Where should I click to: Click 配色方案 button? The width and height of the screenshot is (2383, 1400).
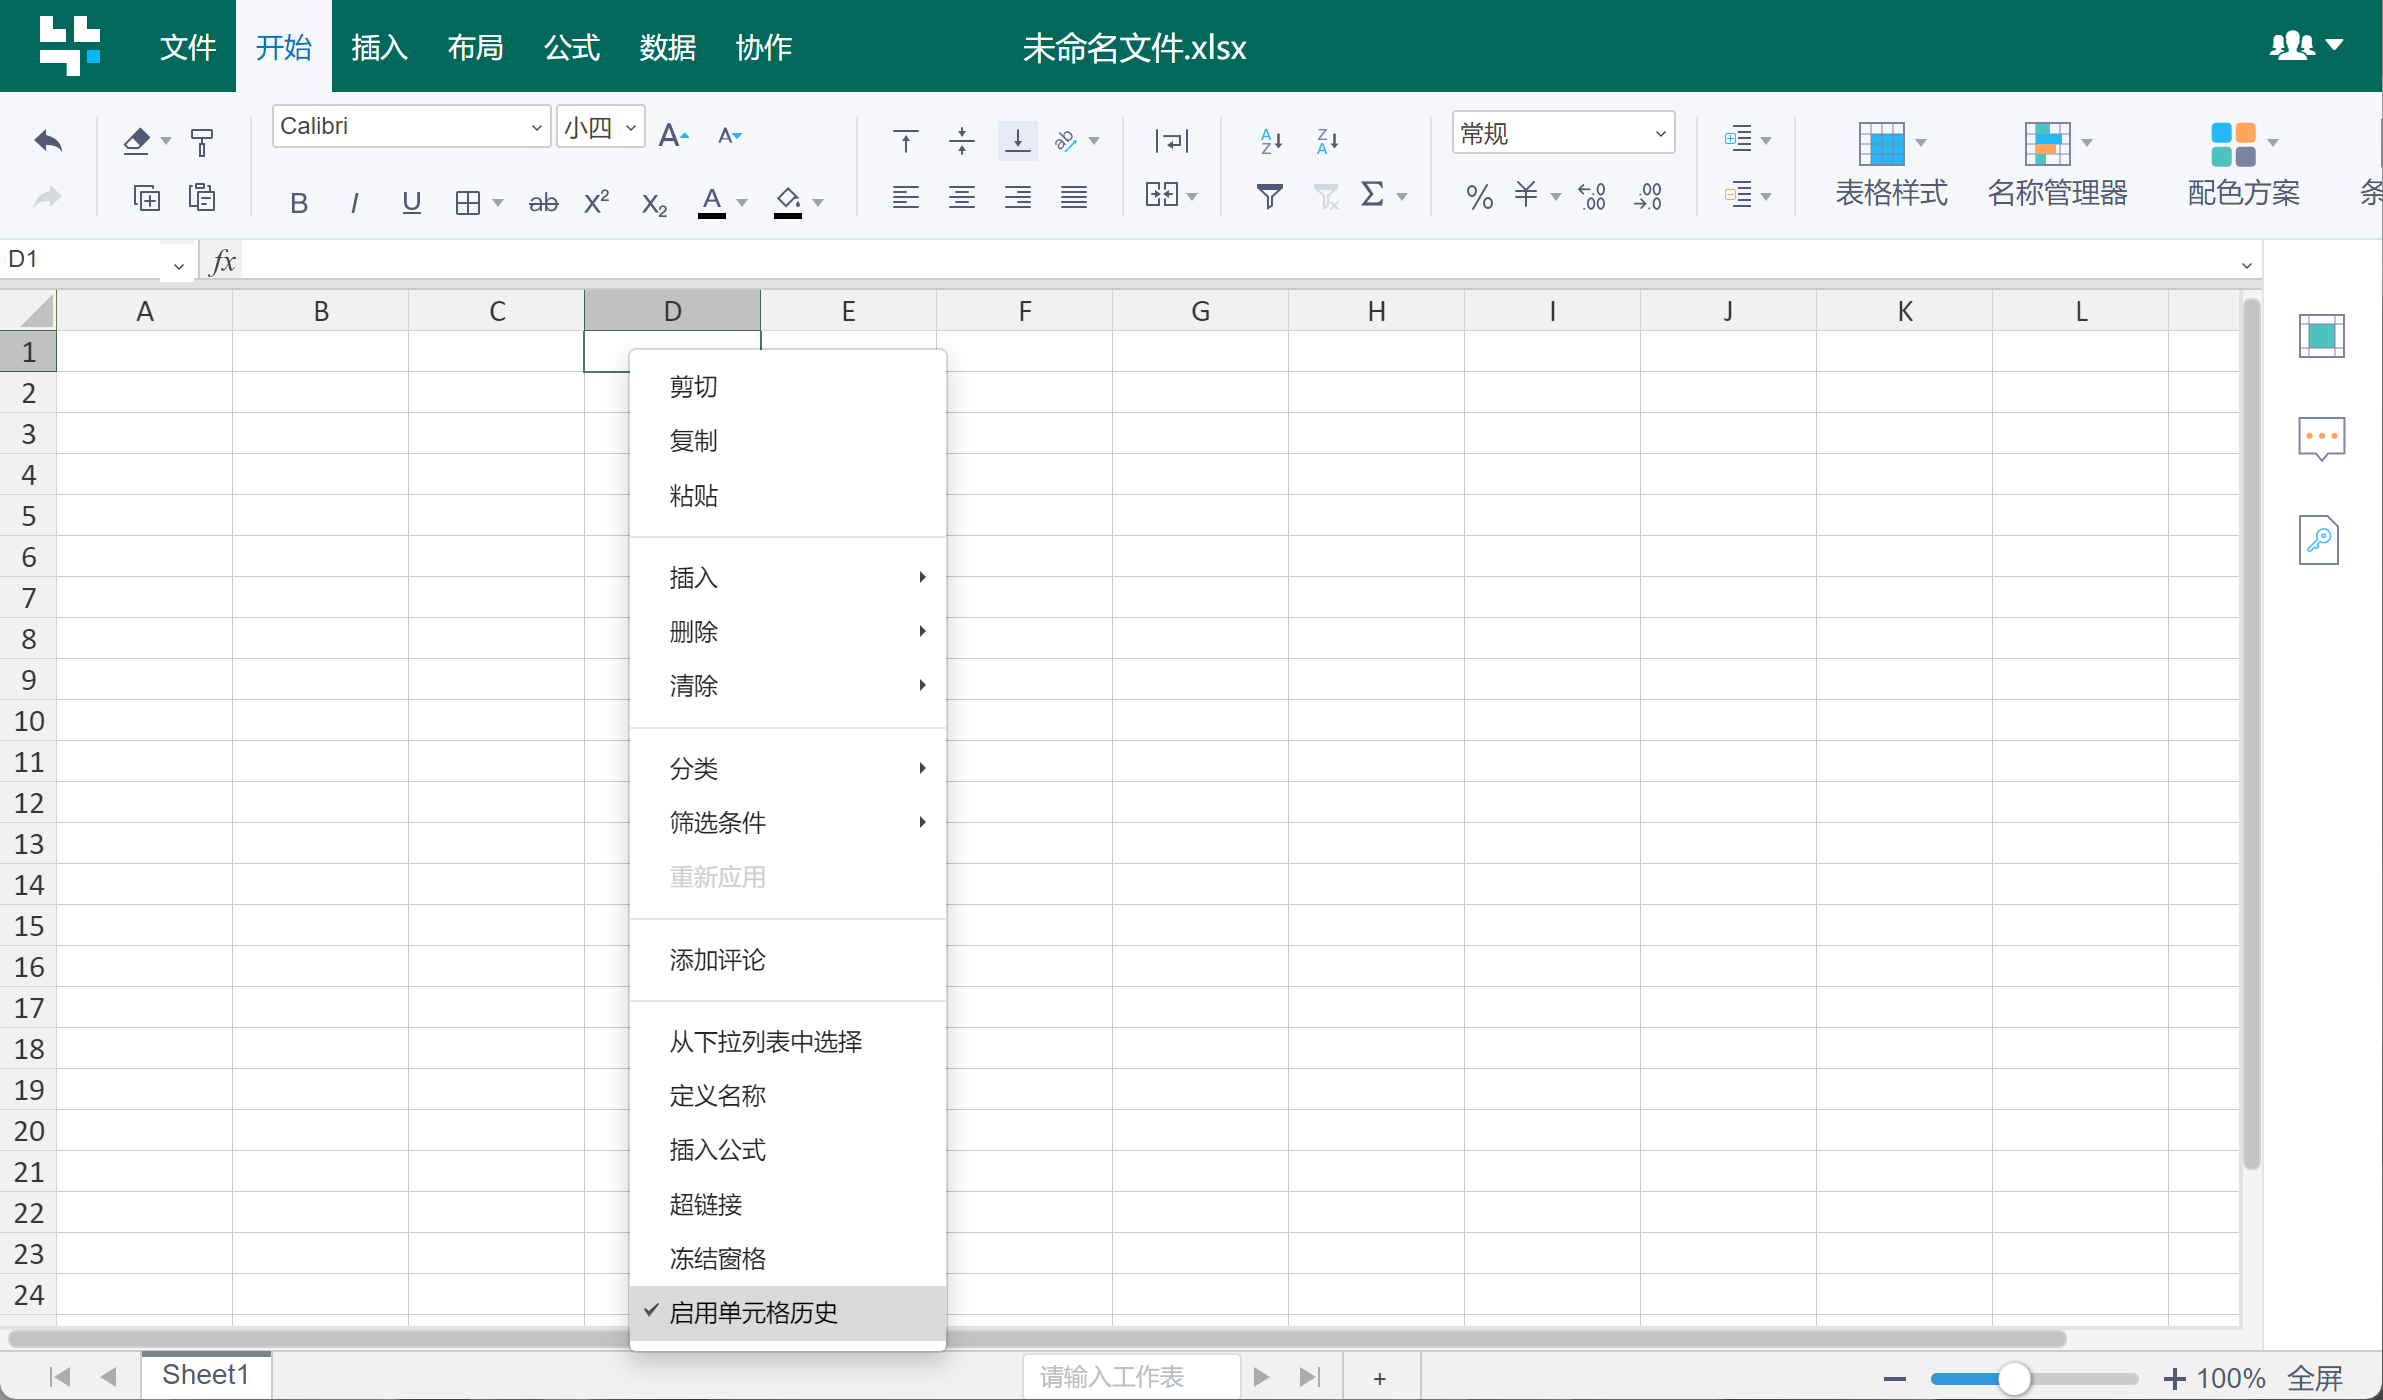(2243, 164)
